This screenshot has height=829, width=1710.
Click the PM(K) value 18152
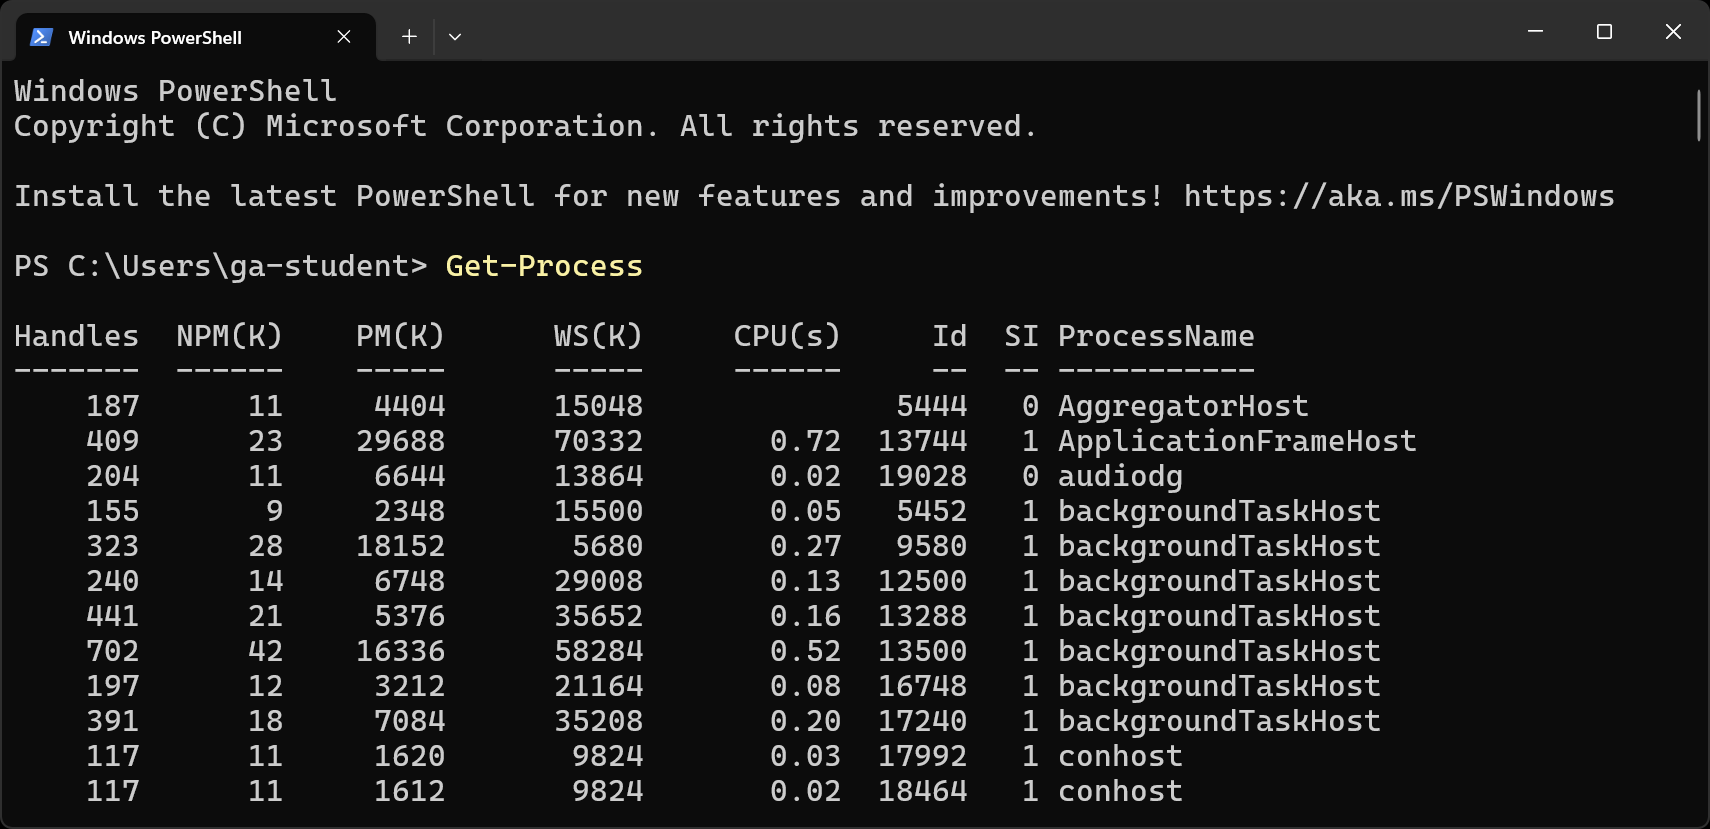(400, 546)
